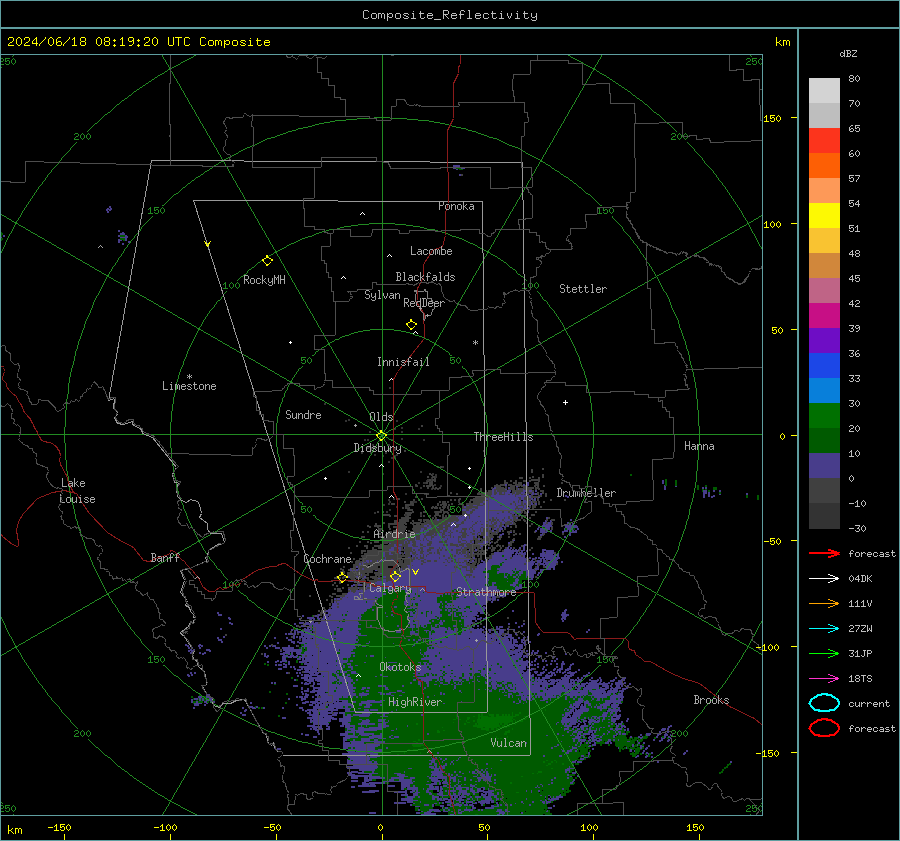Image resolution: width=900 pixels, height=841 pixels.
Task: Click the orange 111V arrow icon
Action: click(824, 603)
